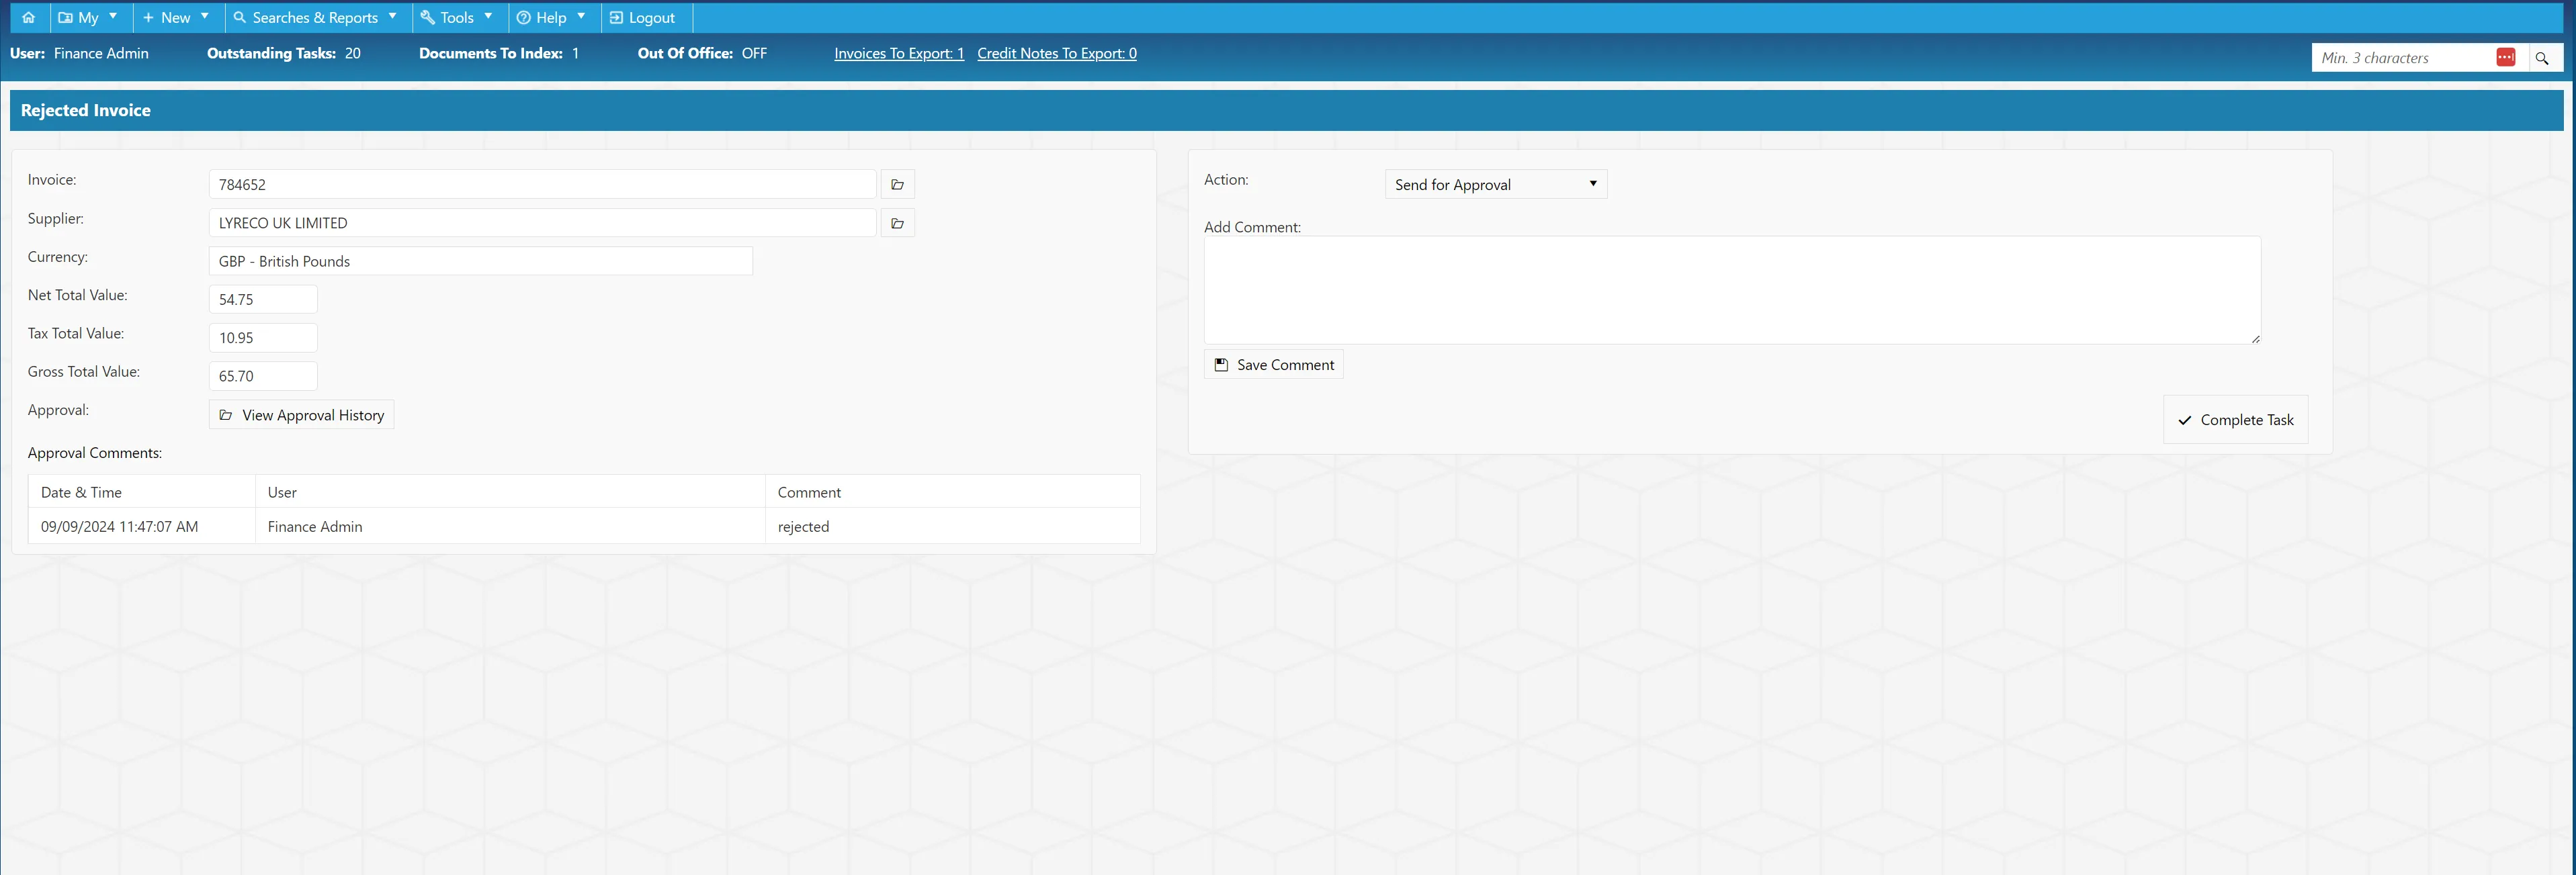Image resolution: width=2576 pixels, height=875 pixels.
Task: Click the Outstanding Tasks: 20 status text
Action: 283,53
